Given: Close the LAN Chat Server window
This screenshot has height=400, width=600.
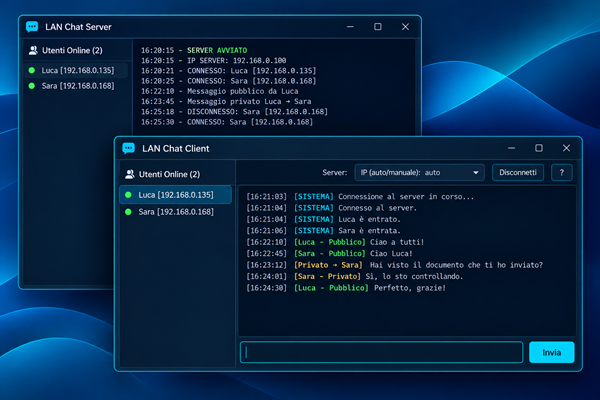Looking at the screenshot, I should (x=405, y=27).
